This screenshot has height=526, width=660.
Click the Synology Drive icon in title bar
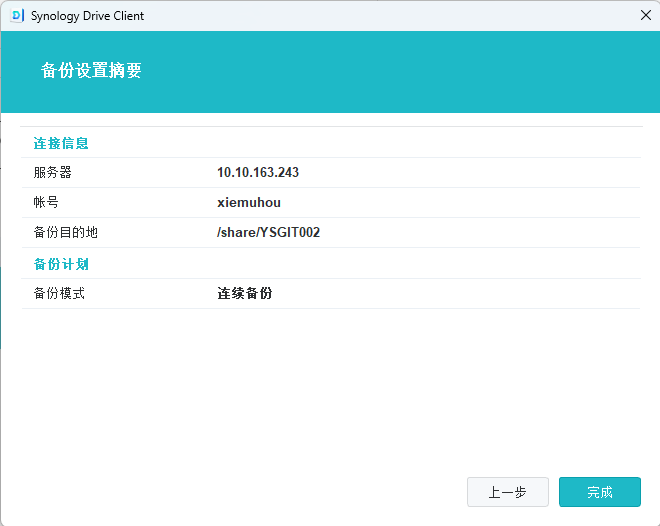17,16
